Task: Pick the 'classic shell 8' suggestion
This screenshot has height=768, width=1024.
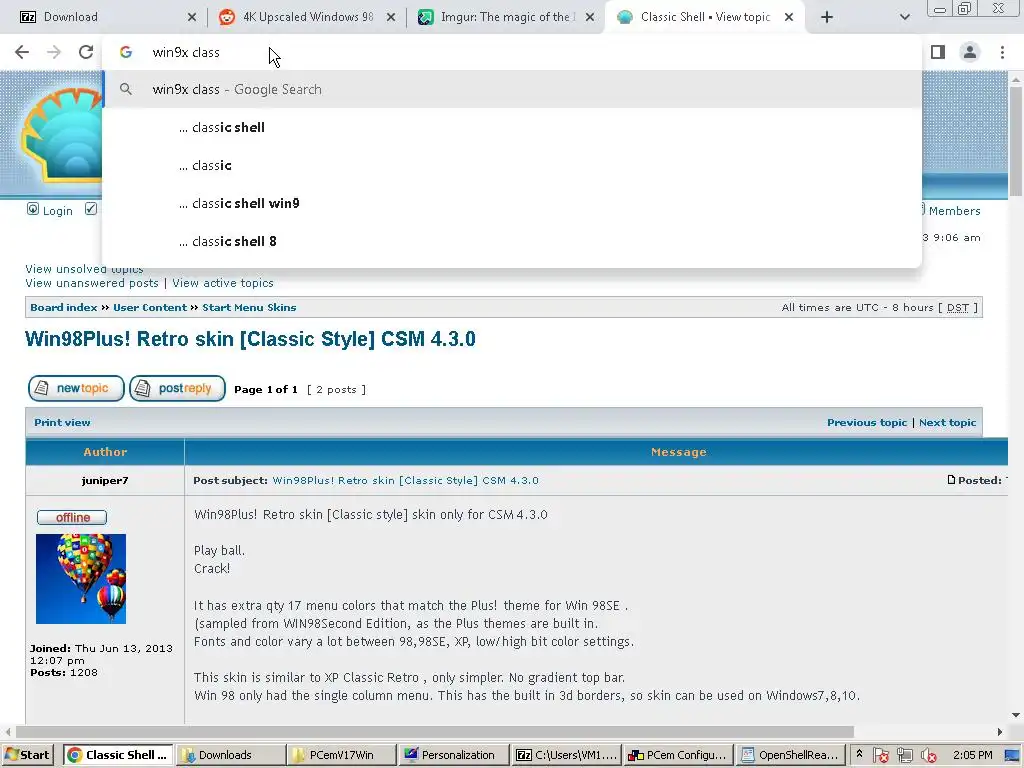Action: click(512, 241)
